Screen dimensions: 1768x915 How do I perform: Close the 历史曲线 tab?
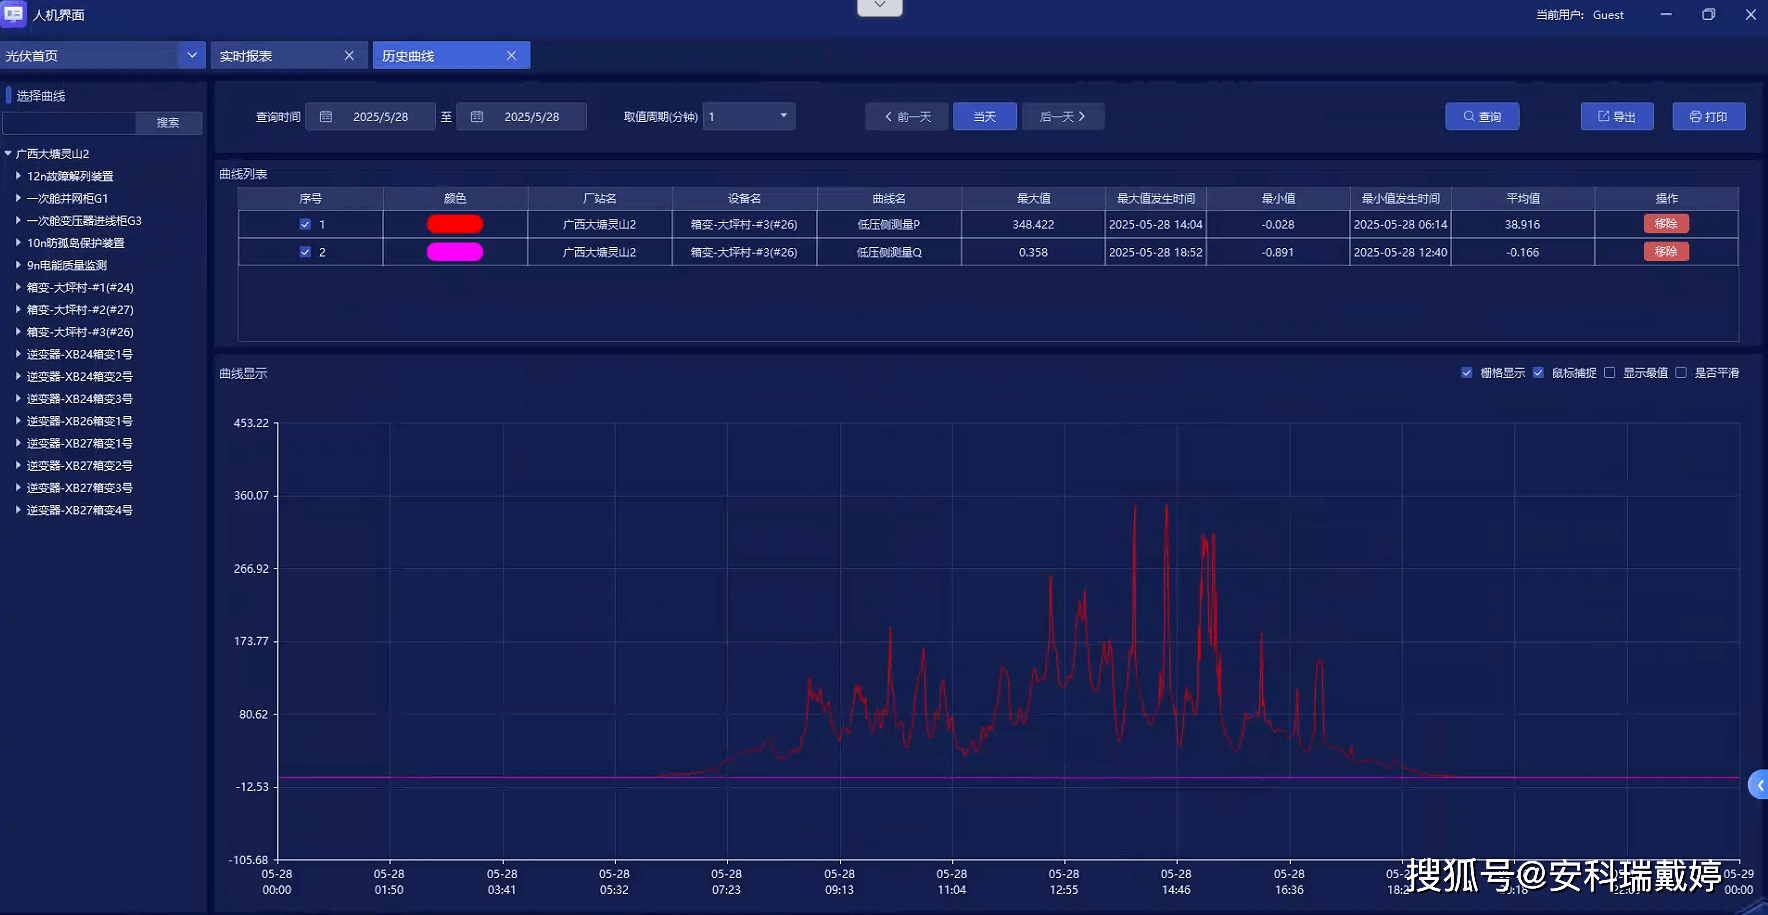pos(511,56)
